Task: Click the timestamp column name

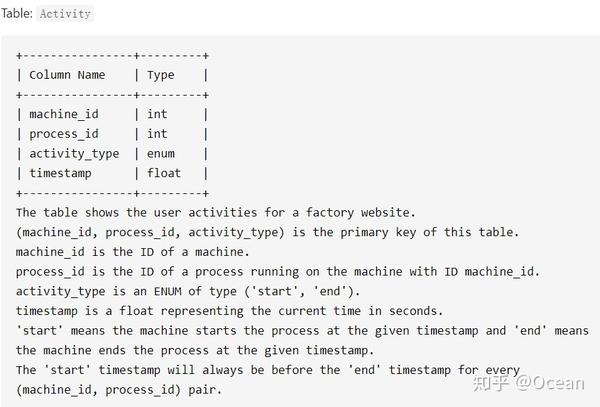Action: [x=60, y=173]
